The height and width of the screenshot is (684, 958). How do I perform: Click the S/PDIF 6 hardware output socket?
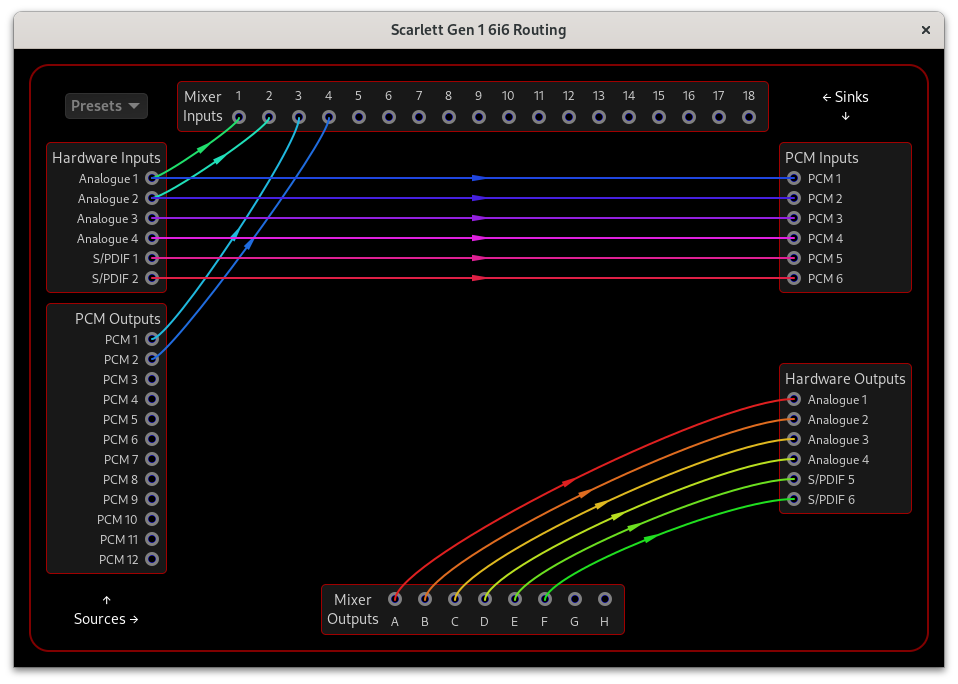pos(792,499)
